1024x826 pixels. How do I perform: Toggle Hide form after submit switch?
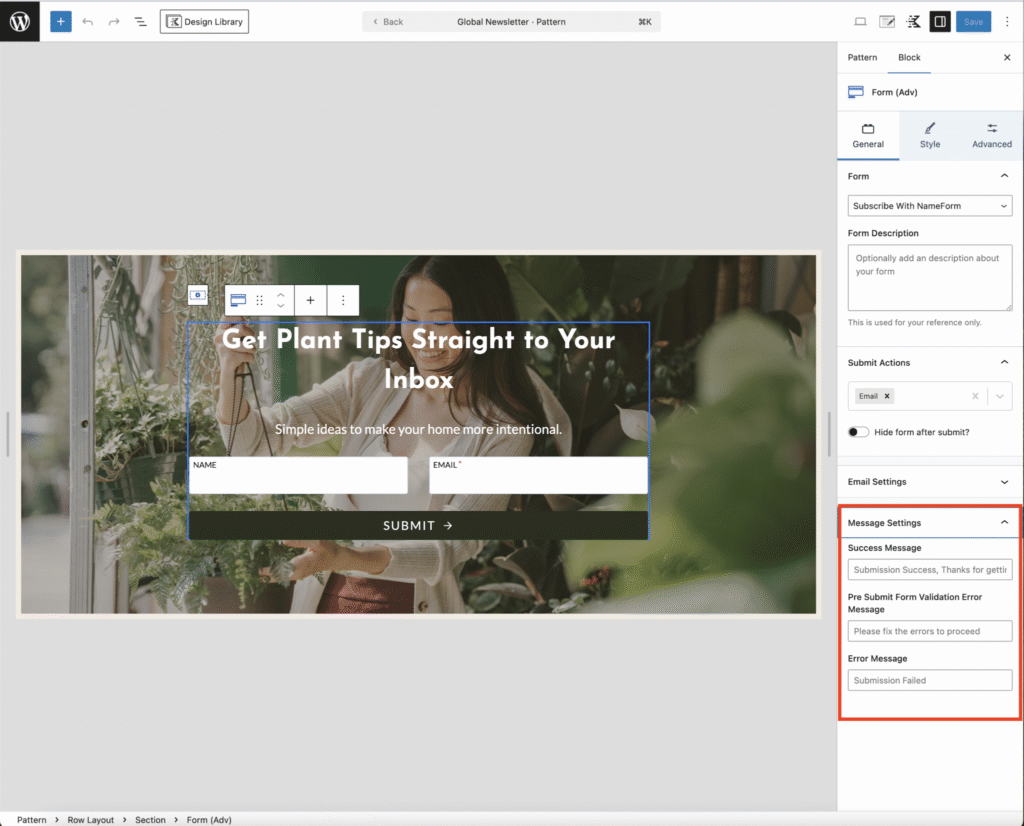(x=858, y=432)
